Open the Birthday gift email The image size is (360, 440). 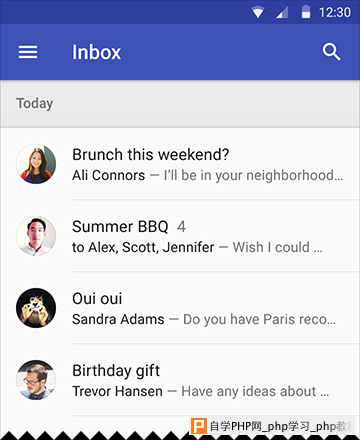180,380
